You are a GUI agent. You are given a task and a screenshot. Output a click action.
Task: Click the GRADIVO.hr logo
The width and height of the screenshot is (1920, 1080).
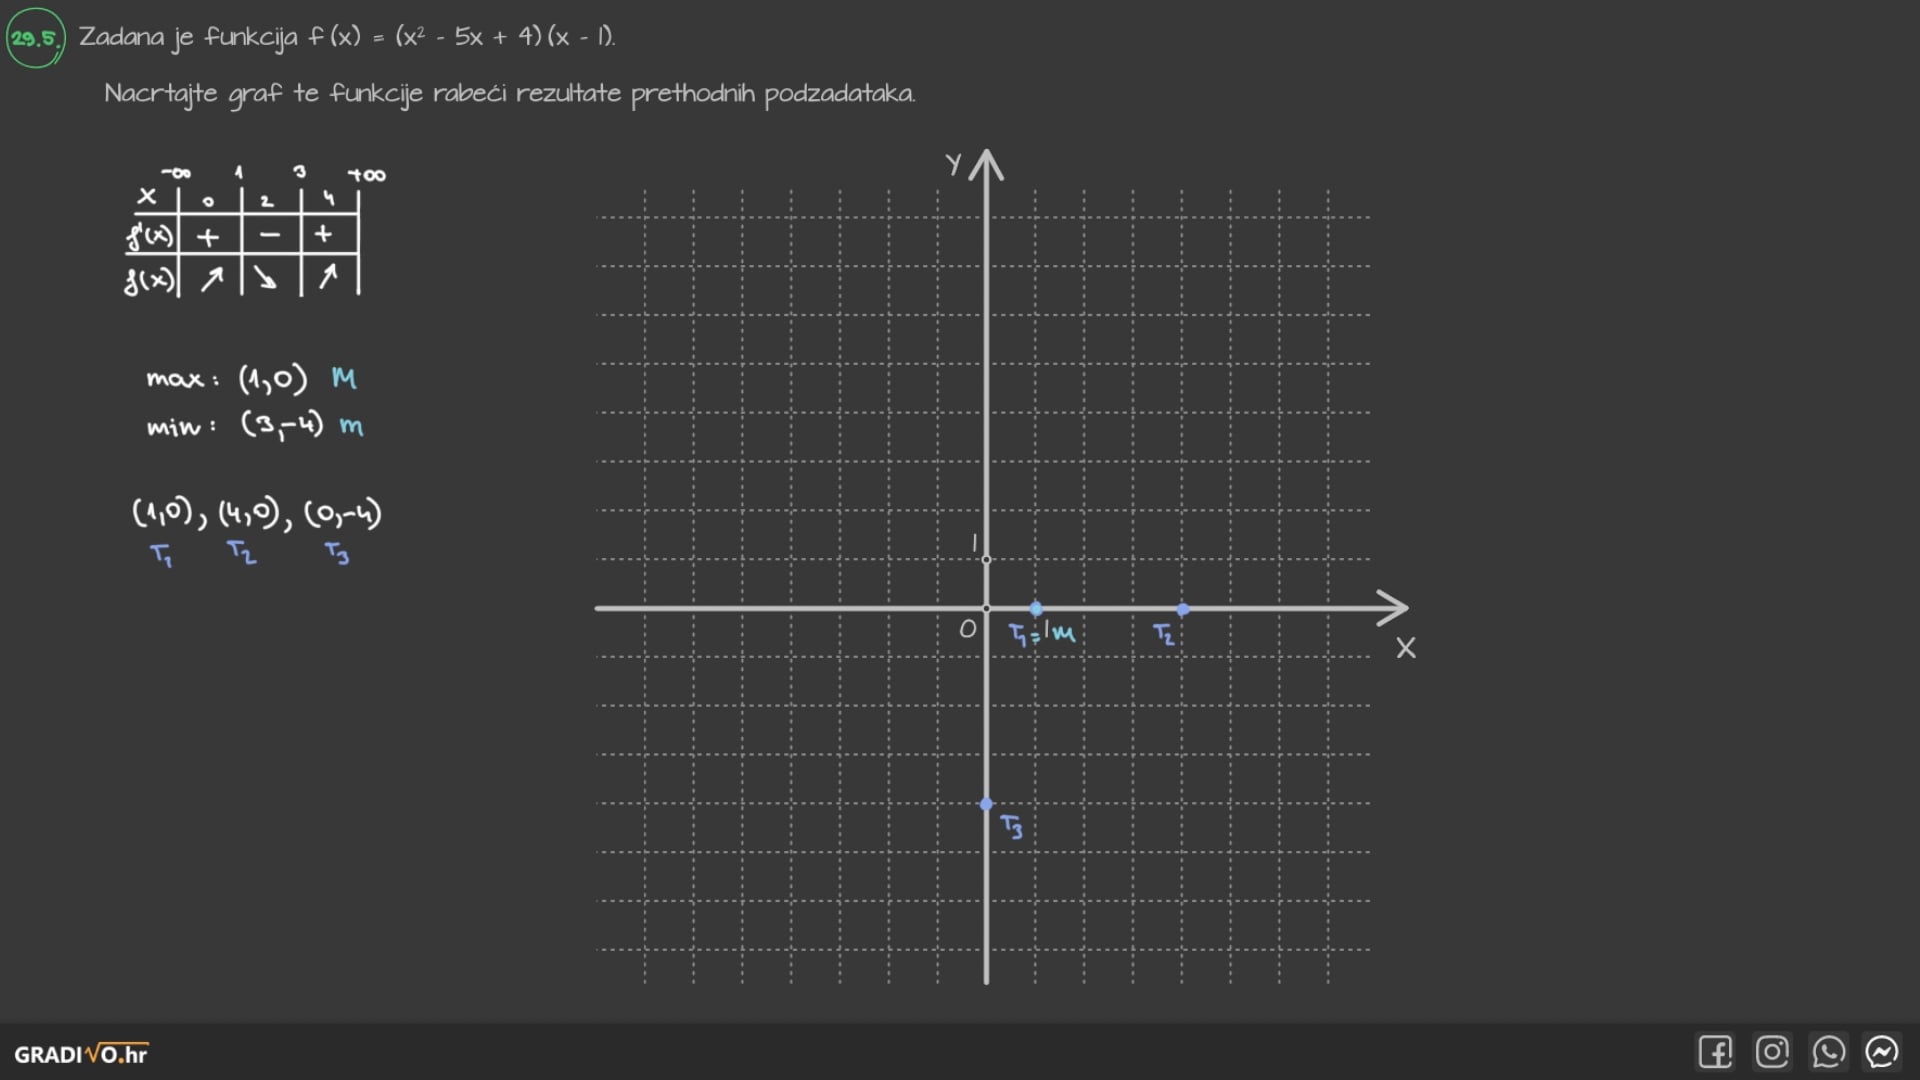(81, 1054)
